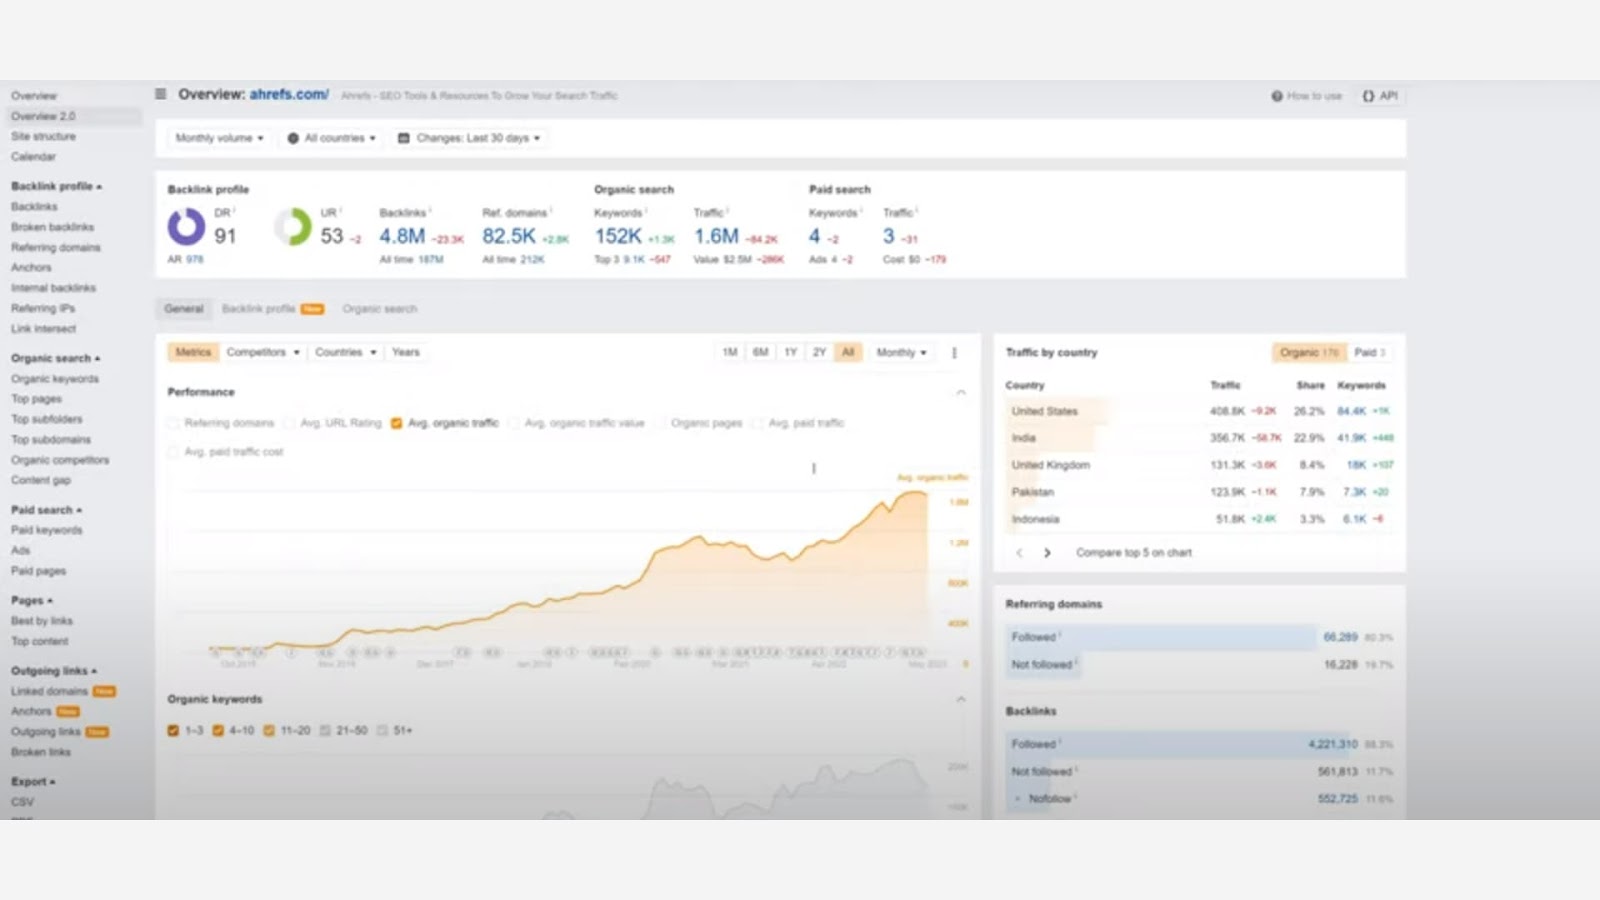Select the Metrics chart tab
The width and height of the screenshot is (1600, 900).
point(193,352)
